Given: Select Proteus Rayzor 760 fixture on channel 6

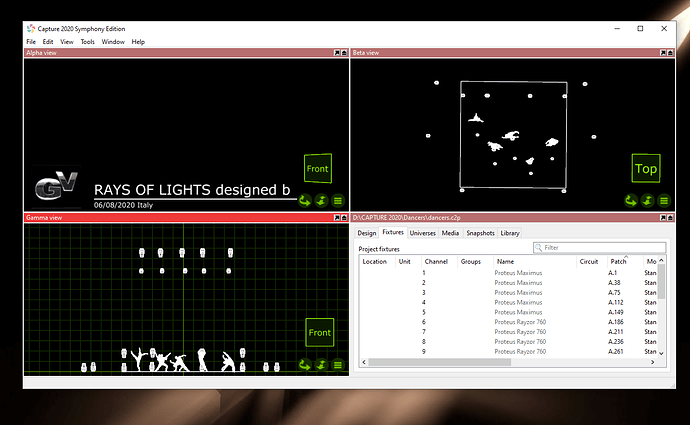Looking at the screenshot, I should tap(508, 322).
